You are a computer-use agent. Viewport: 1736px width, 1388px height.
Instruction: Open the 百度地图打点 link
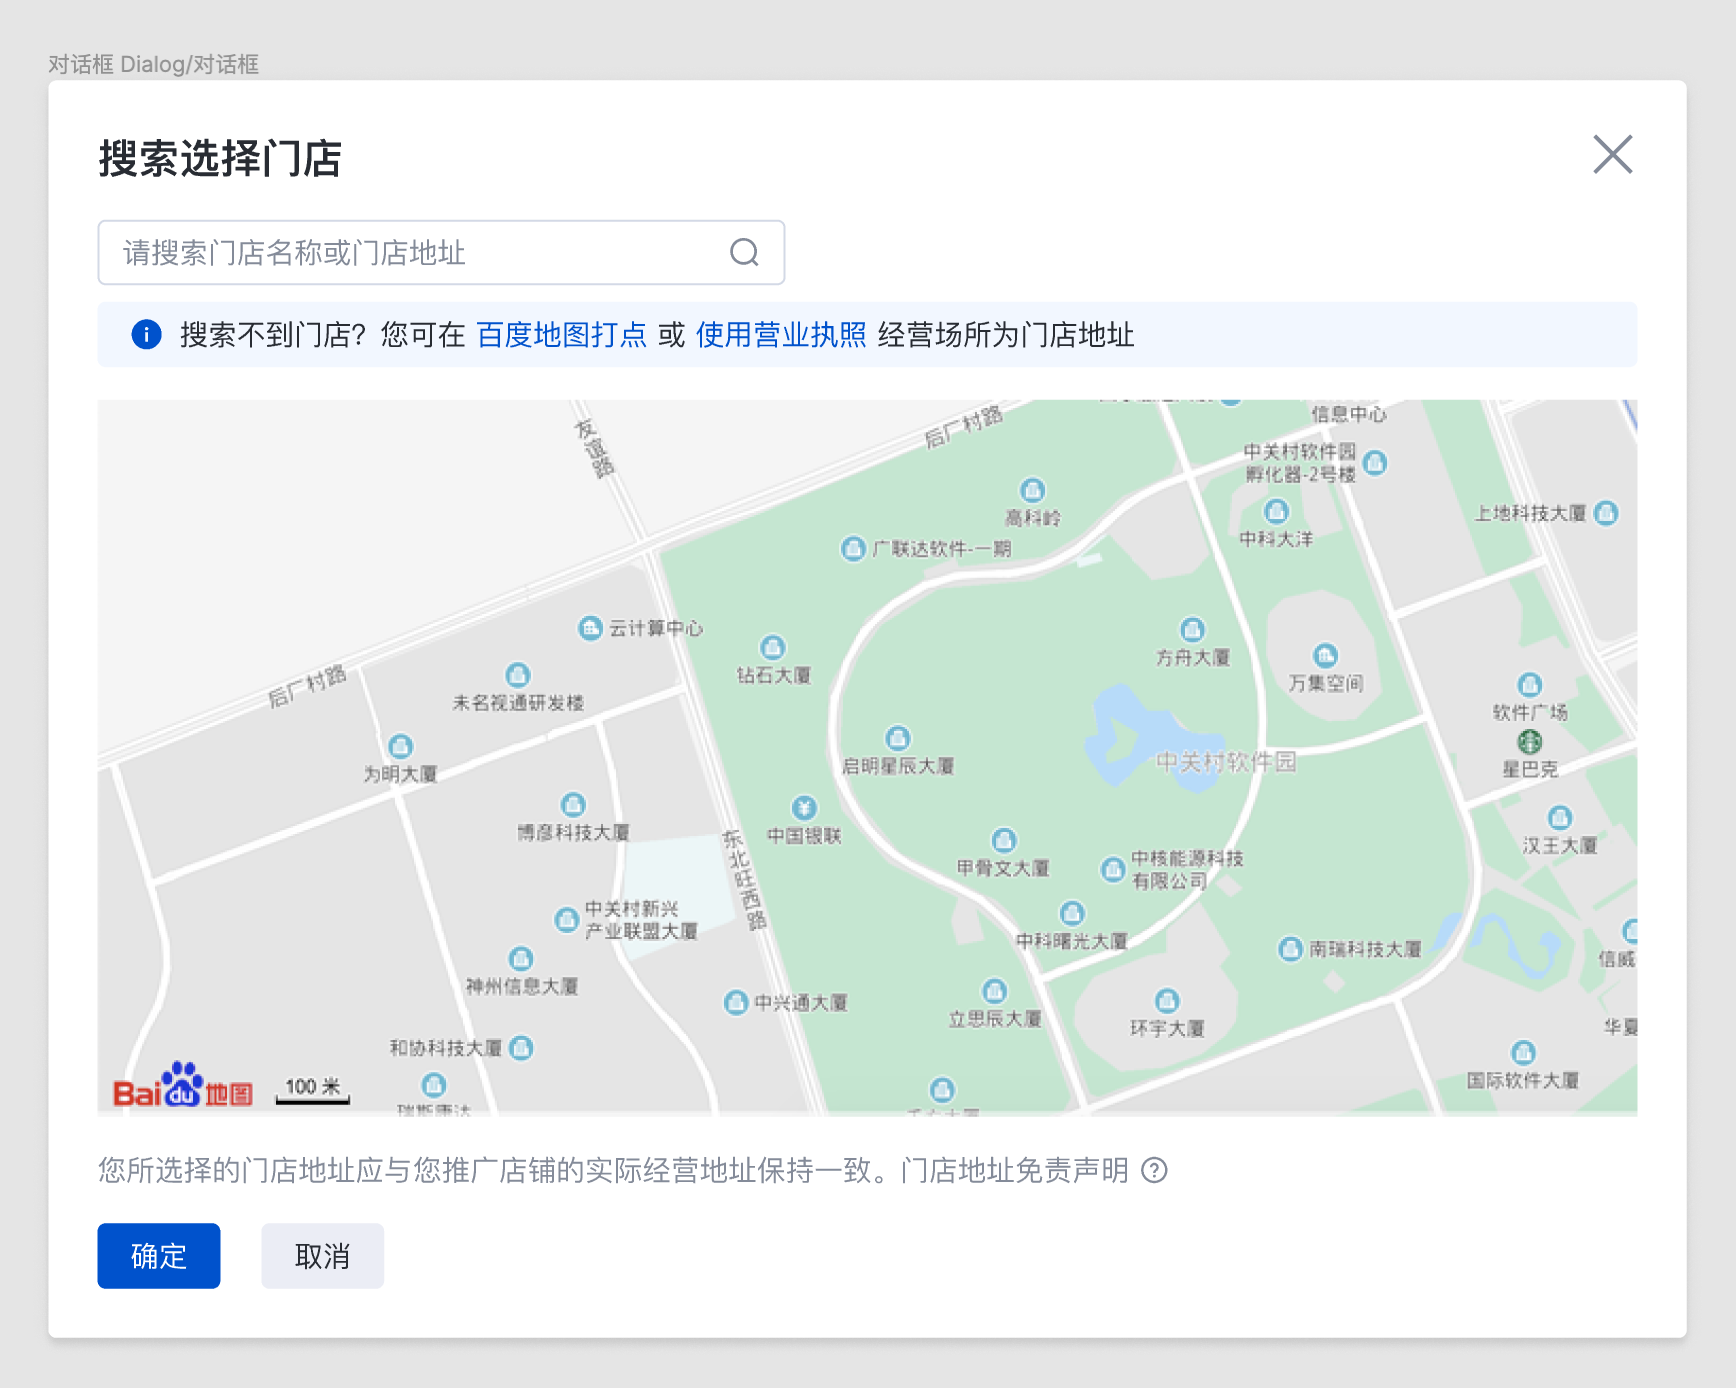coord(562,335)
